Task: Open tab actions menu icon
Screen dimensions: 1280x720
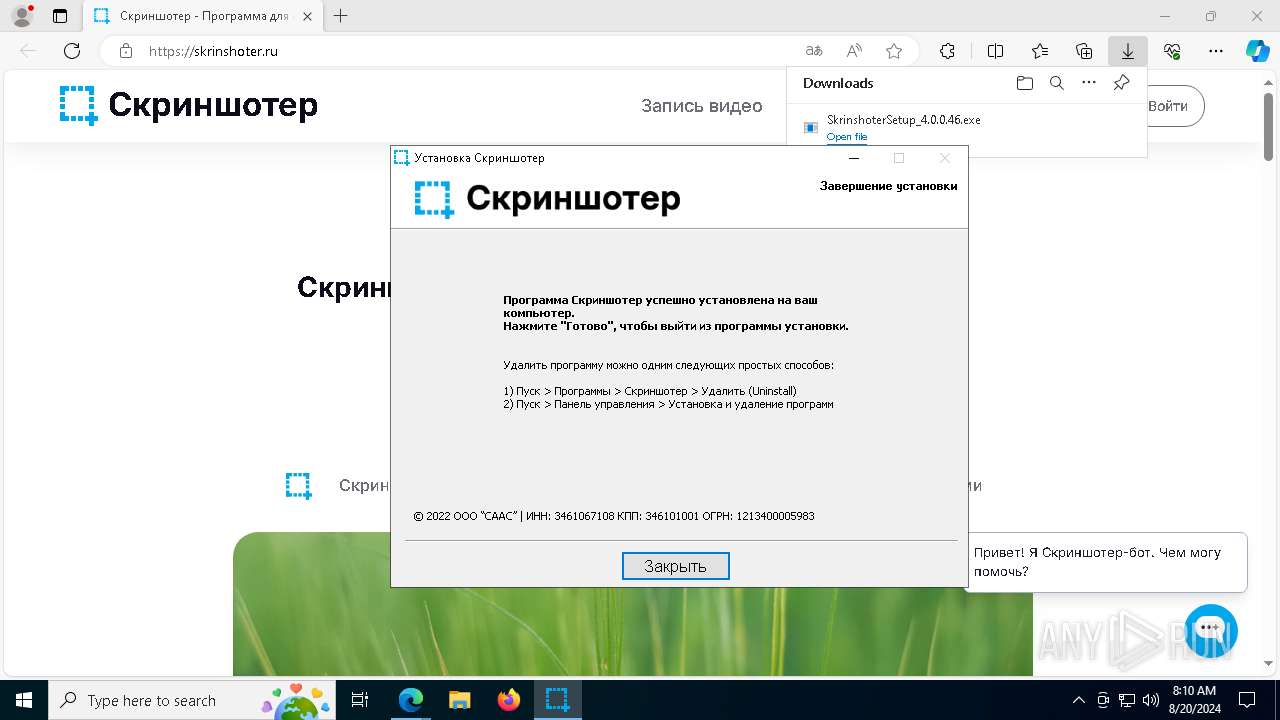Action: pyautogui.click(x=60, y=16)
